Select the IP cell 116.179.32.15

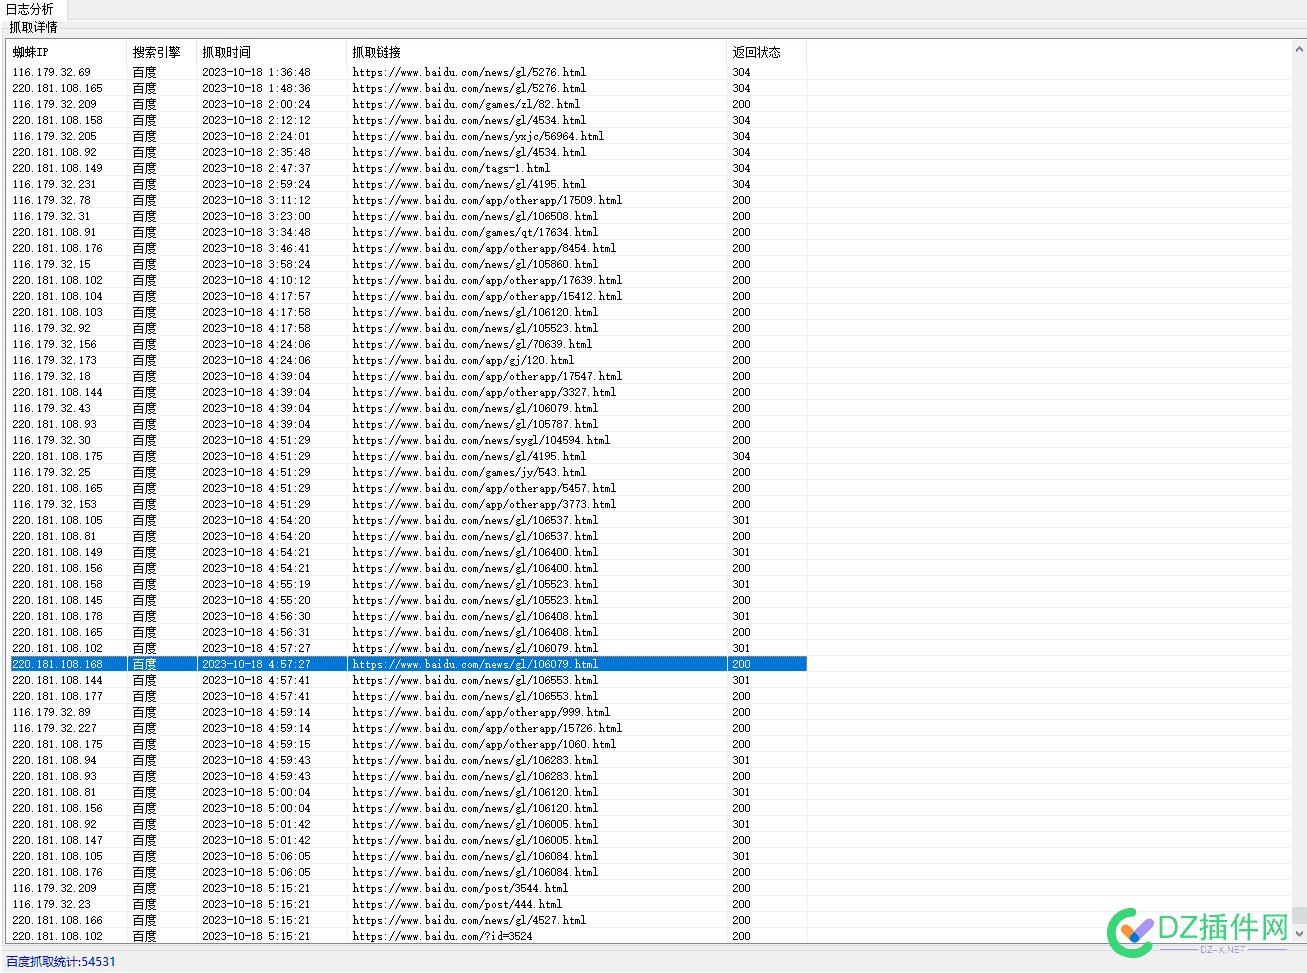pyautogui.click(x=51, y=264)
